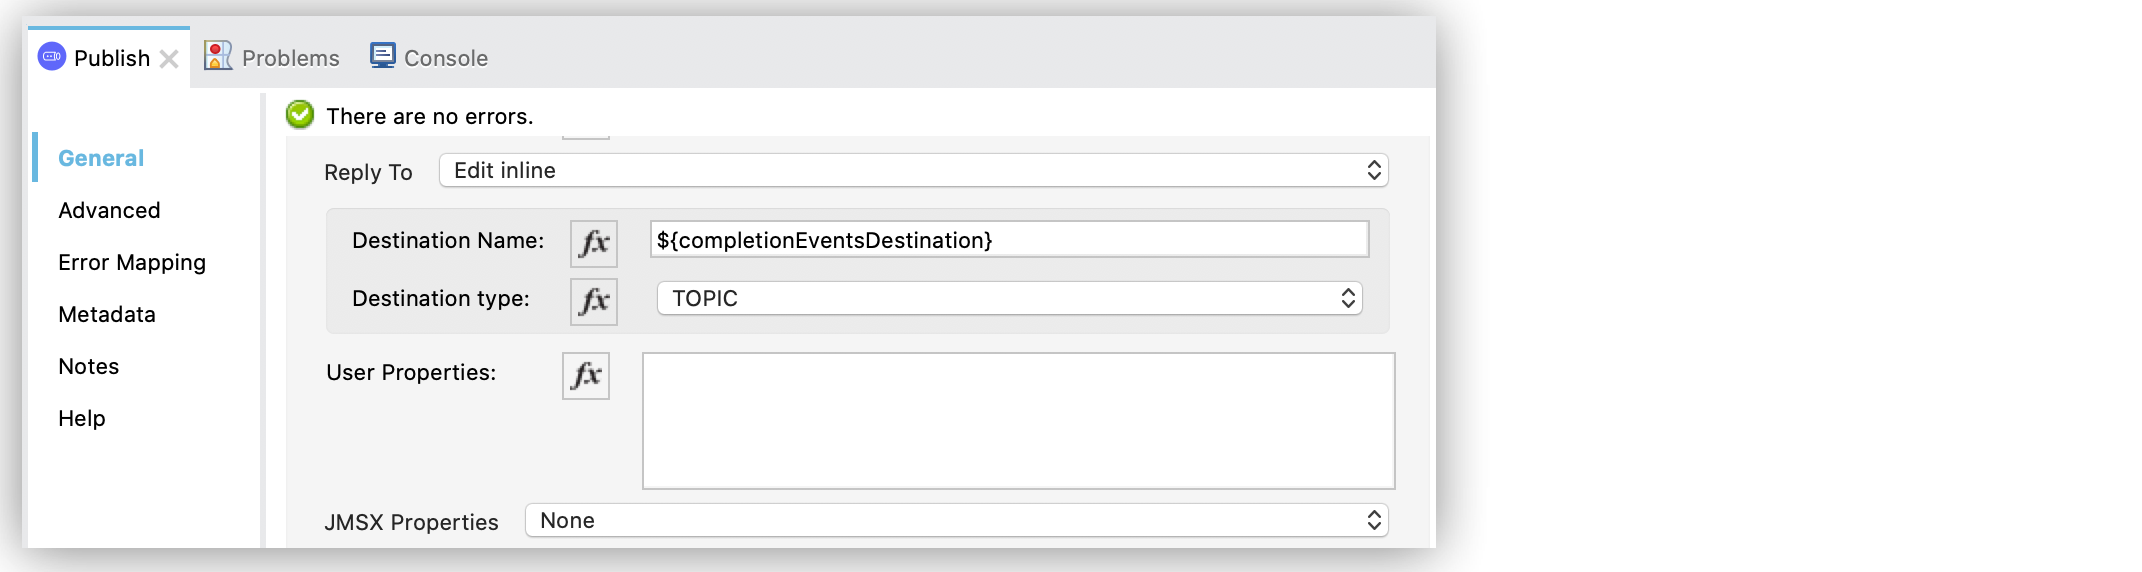Open the Help section

tap(82, 418)
